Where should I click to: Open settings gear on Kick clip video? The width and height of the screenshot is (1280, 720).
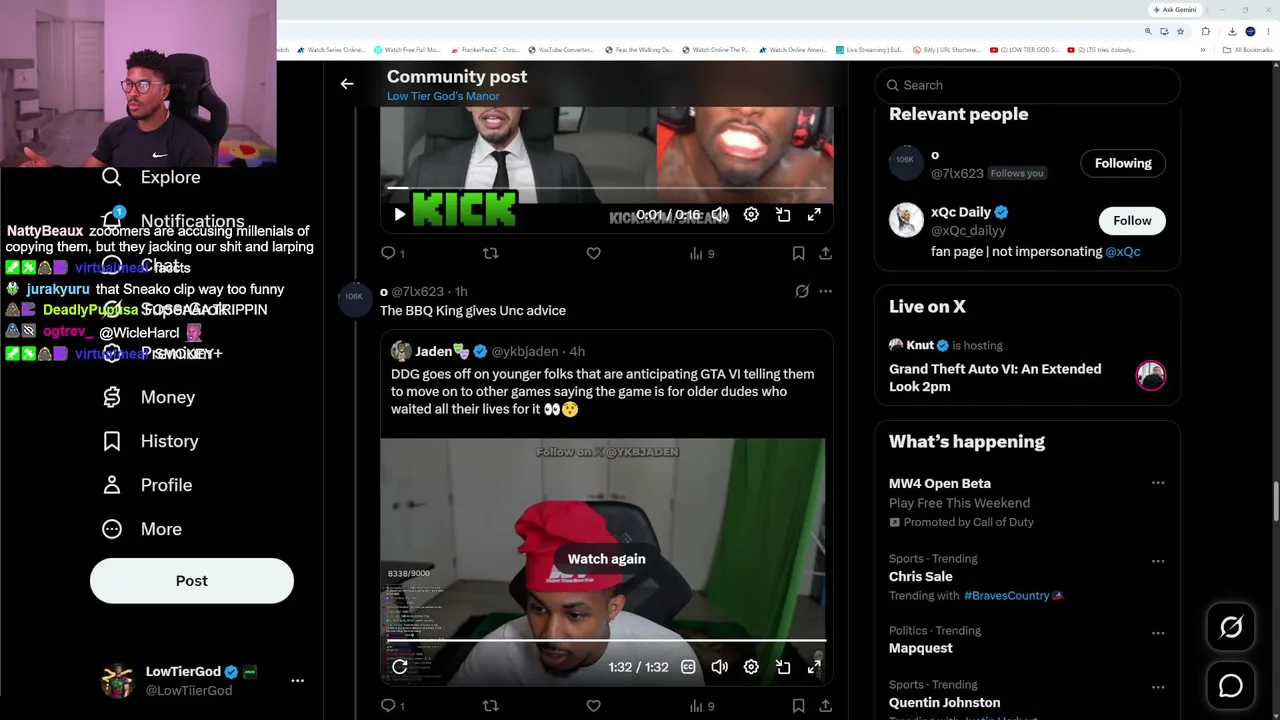tap(751, 214)
